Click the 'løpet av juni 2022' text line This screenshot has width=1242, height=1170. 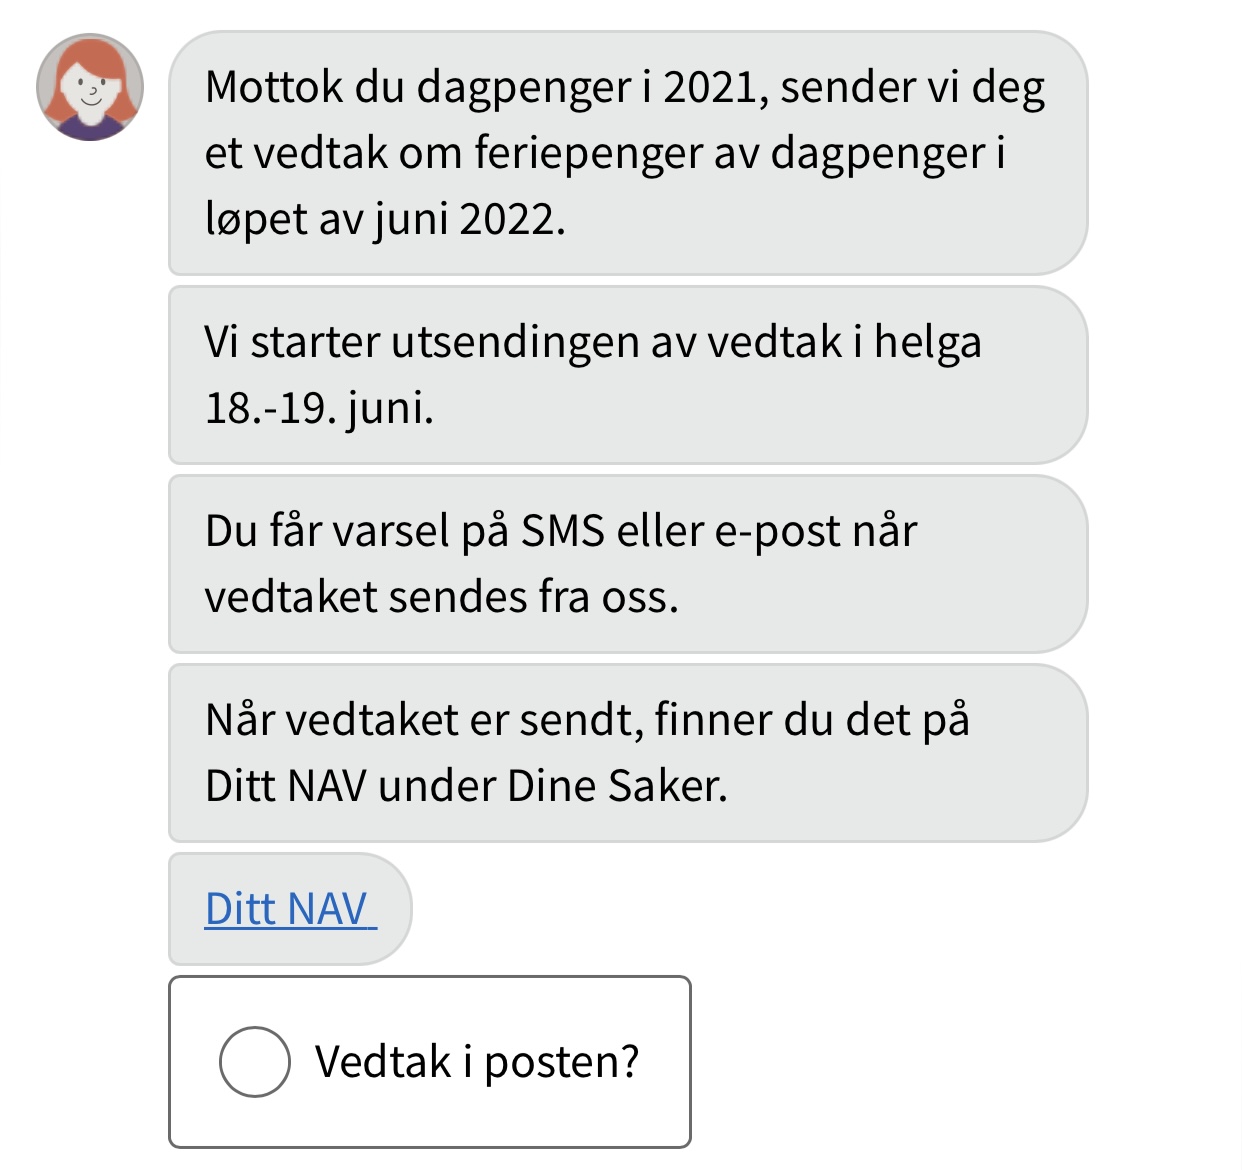(385, 219)
